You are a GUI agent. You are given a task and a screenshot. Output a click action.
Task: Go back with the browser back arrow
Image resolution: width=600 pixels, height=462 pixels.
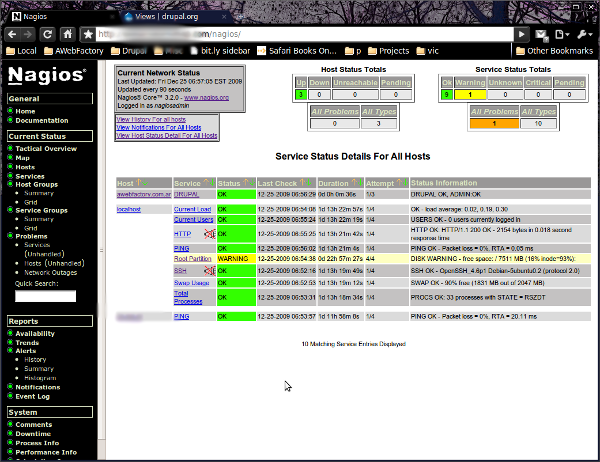(12, 34)
